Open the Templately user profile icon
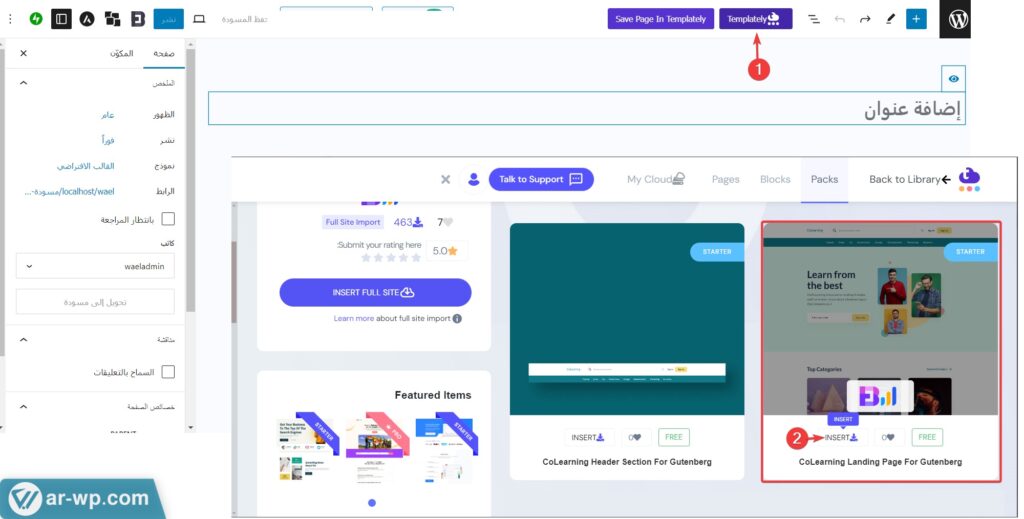 (x=474, y=180)
